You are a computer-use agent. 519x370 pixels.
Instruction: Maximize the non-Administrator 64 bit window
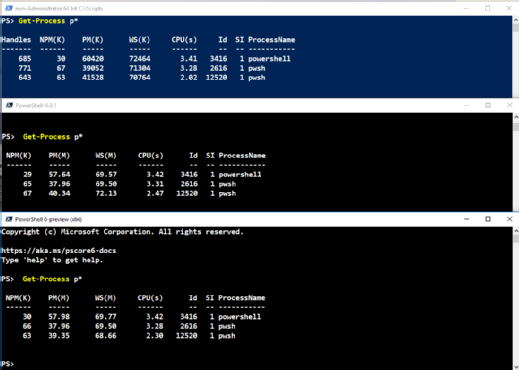pos(487,8)
